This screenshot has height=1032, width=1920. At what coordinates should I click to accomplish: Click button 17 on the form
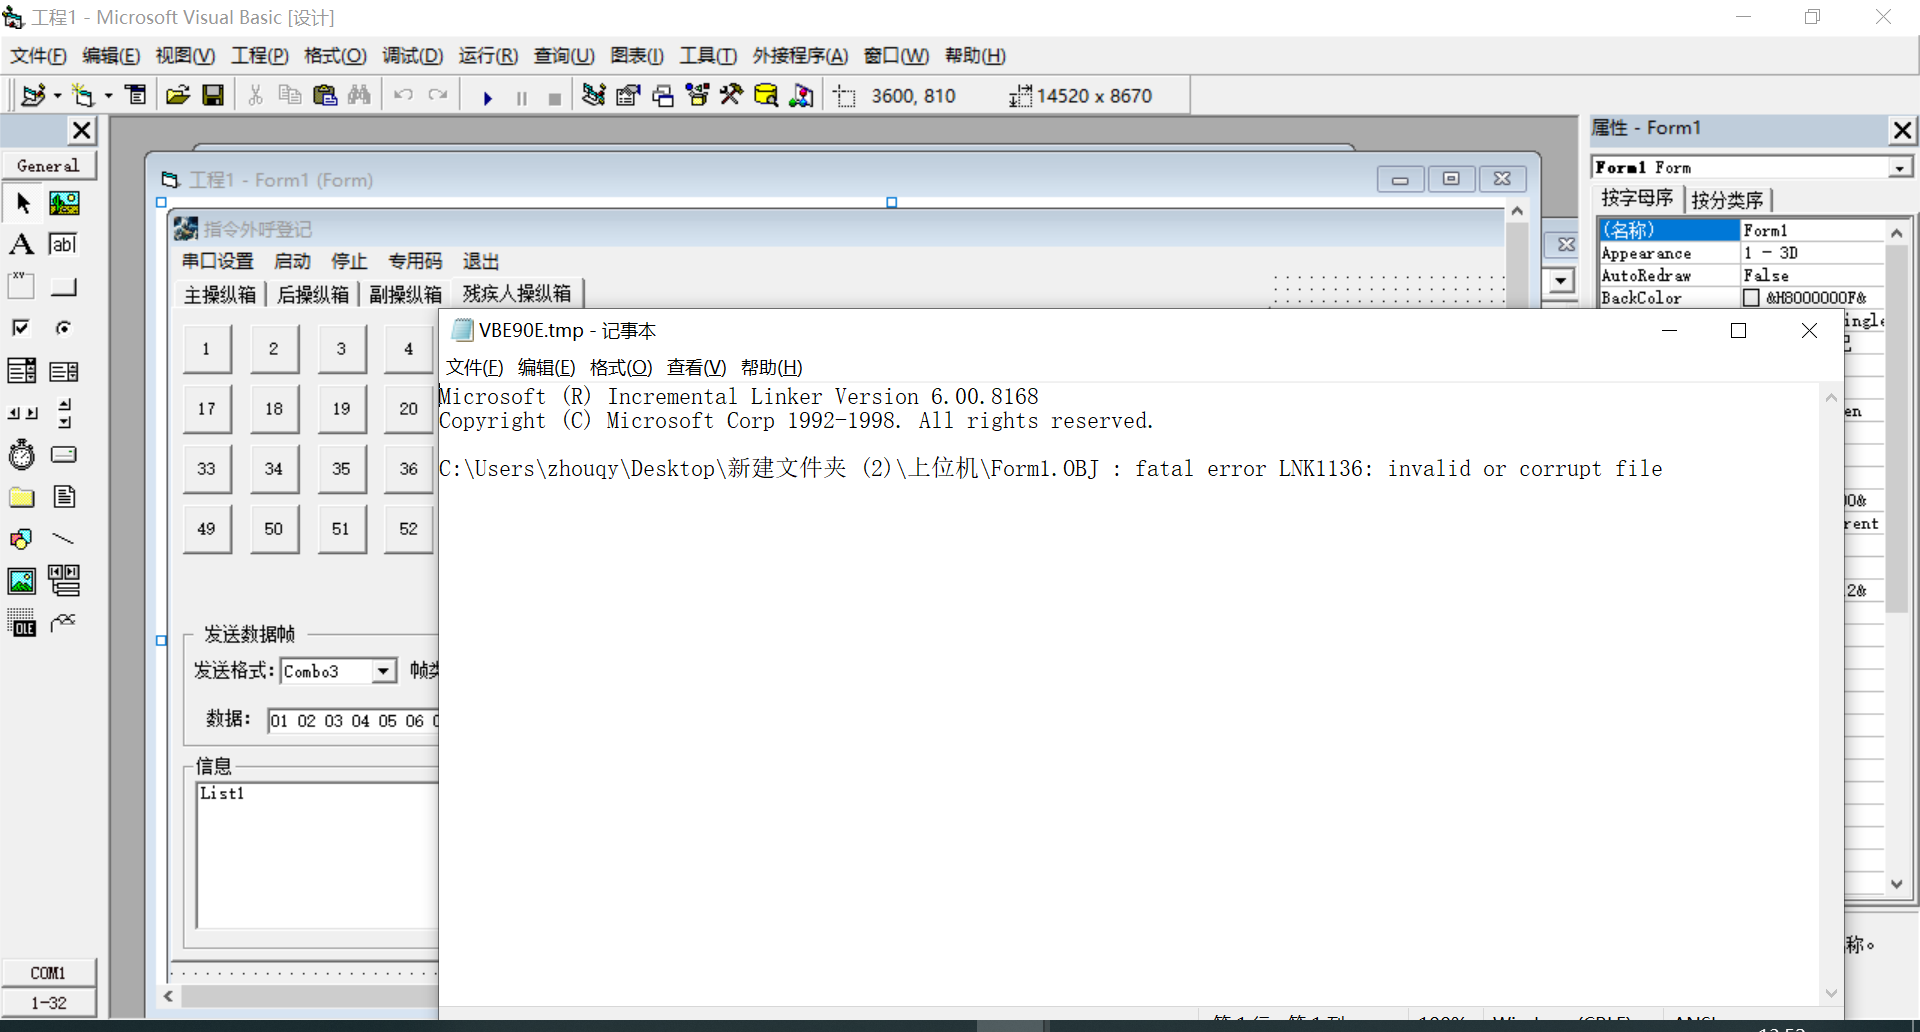coord(207,408)
